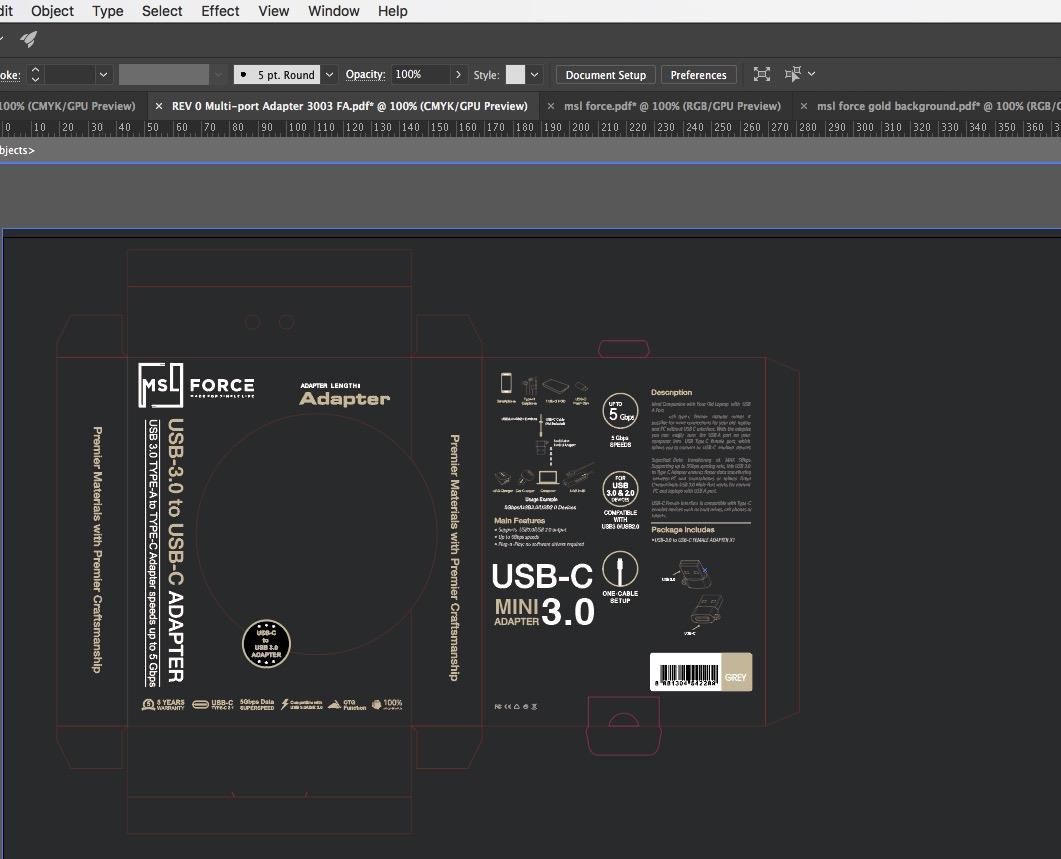Open the Window menu
Image resolution: width=1061 pixels, height=859 pixels.
[x=333, y=11]
